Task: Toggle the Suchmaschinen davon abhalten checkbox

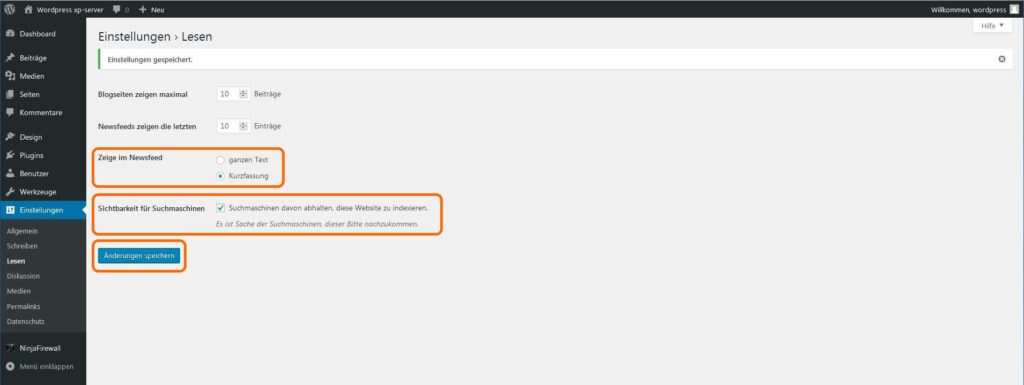Action: click(x=220, y=208)
